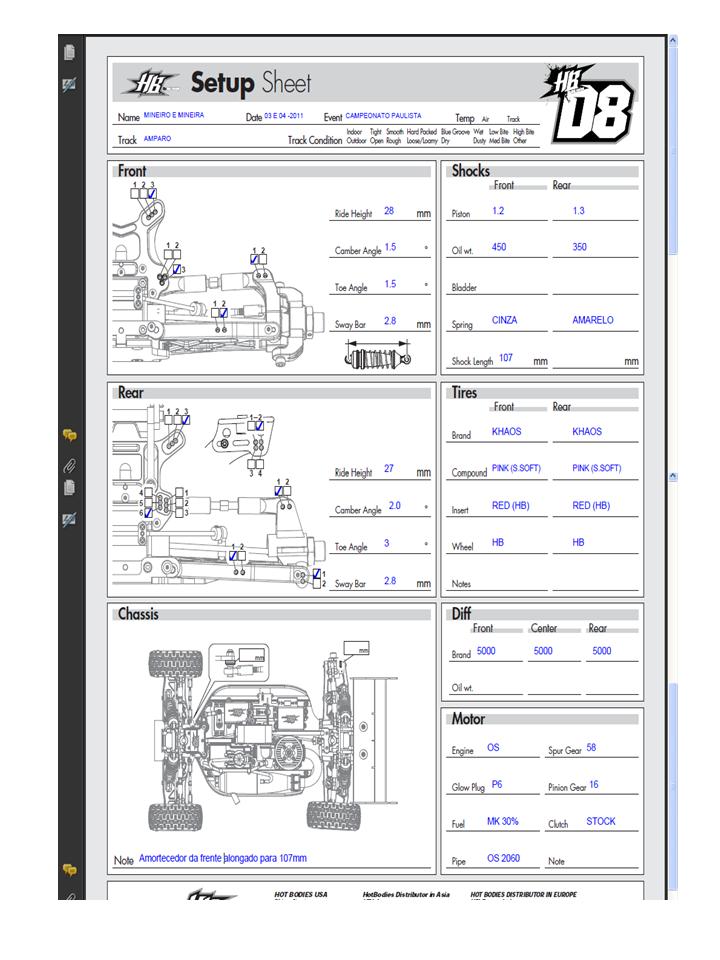
Task: Click scrollbar arrow beside Tires Compound row
Action: coord(673,476)
